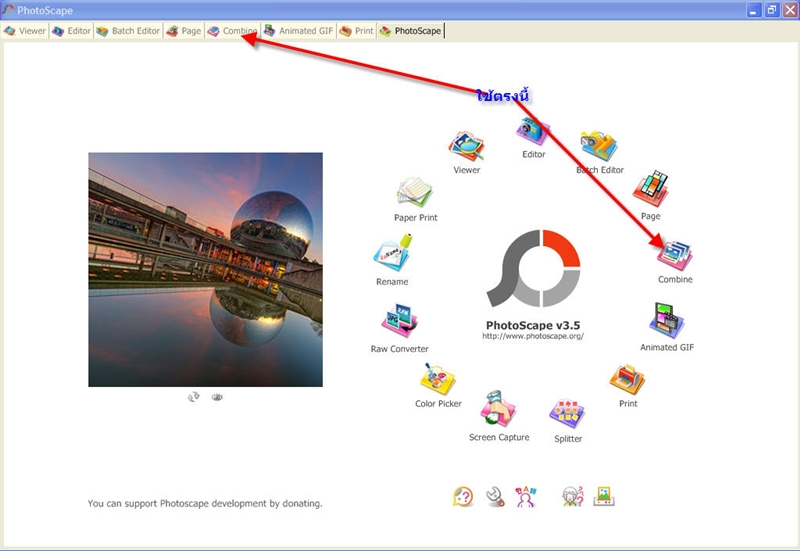Click the language selection icon

526,496
